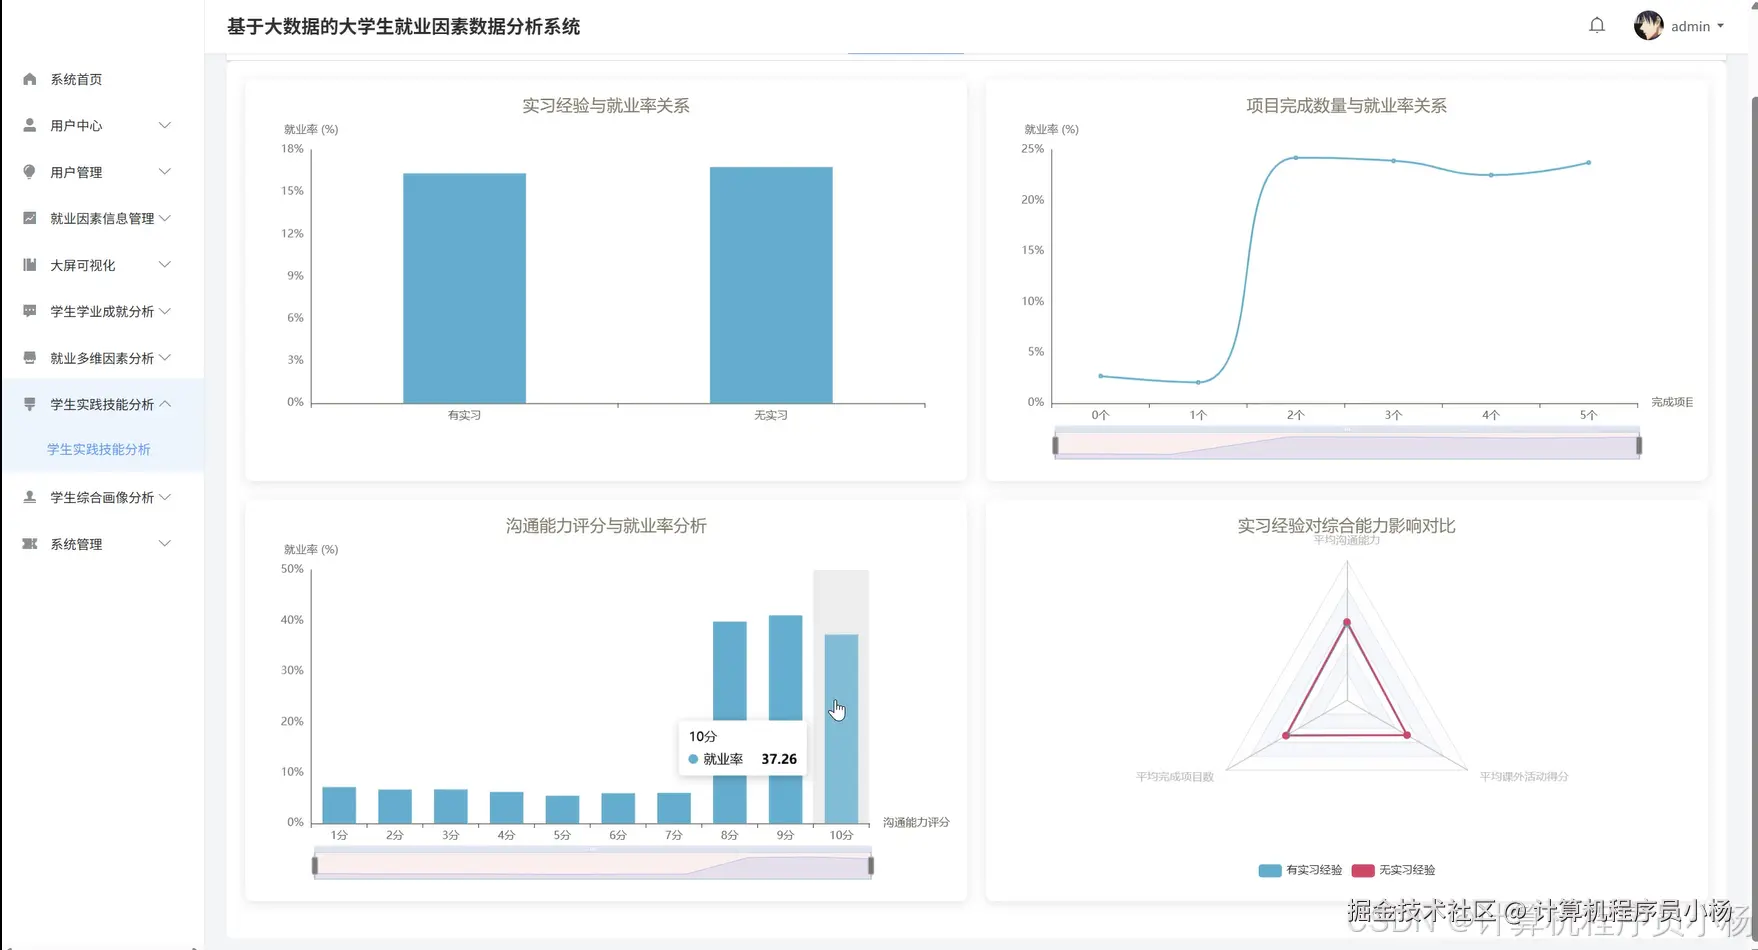Expand the 就业多维因素分析 chevron
The width and height of the screenshot is (1758, 950).
[x=165, y=358]
